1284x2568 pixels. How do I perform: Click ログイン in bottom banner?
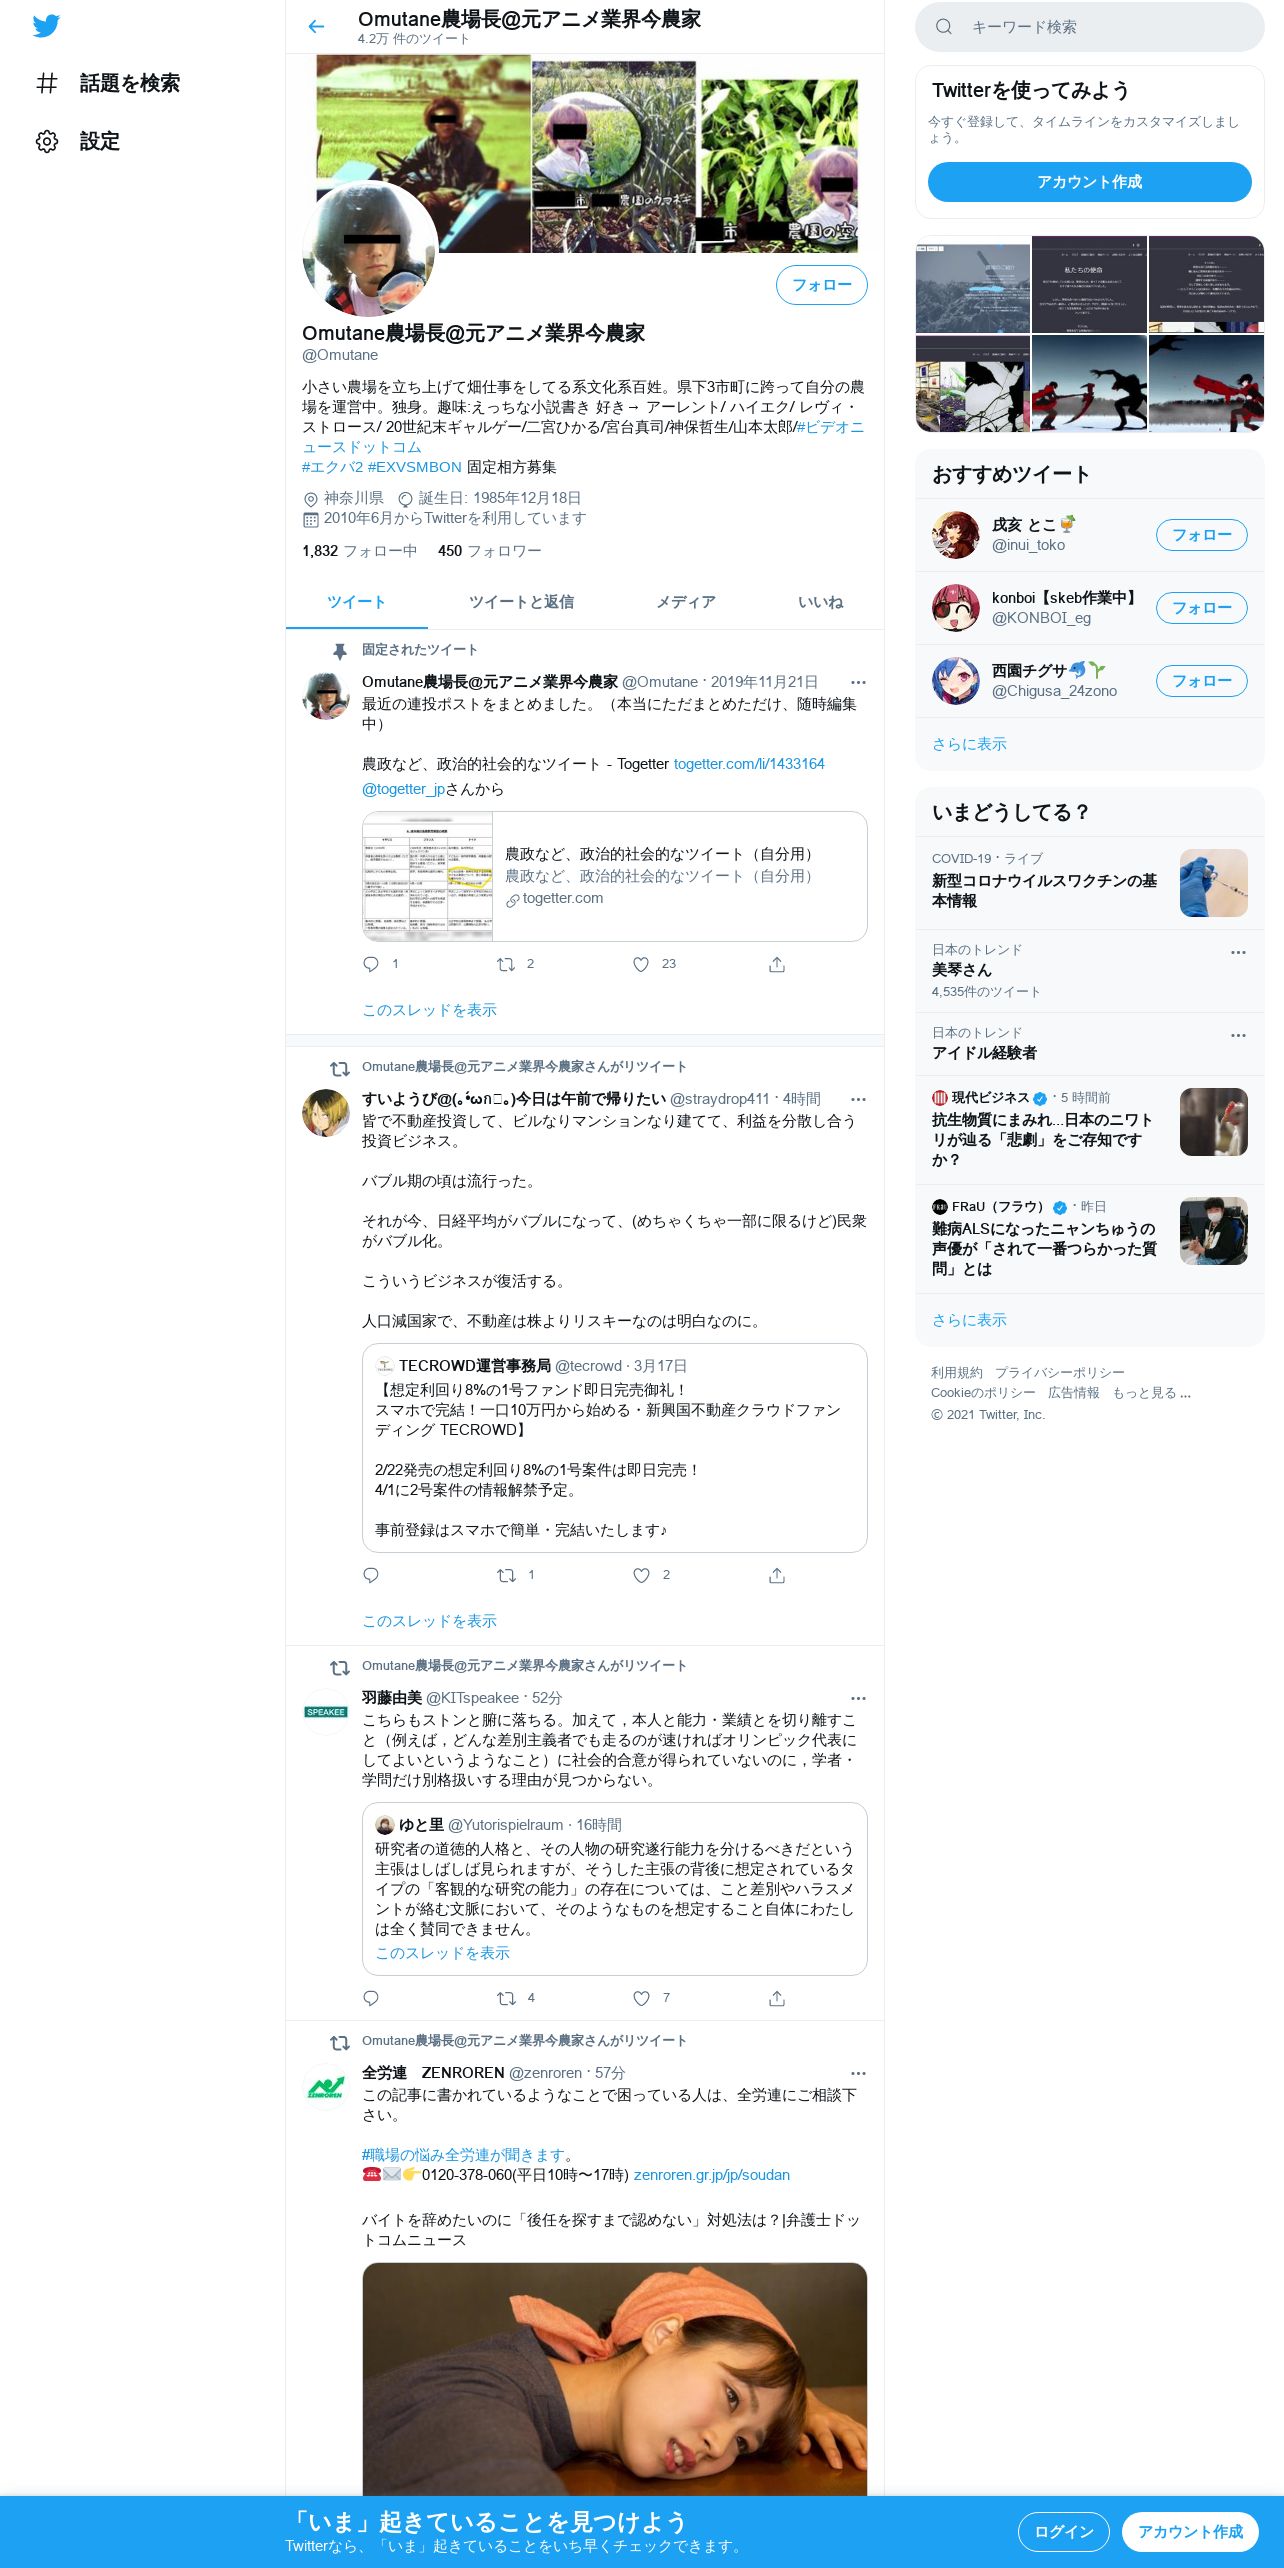pos(1064,2531)
